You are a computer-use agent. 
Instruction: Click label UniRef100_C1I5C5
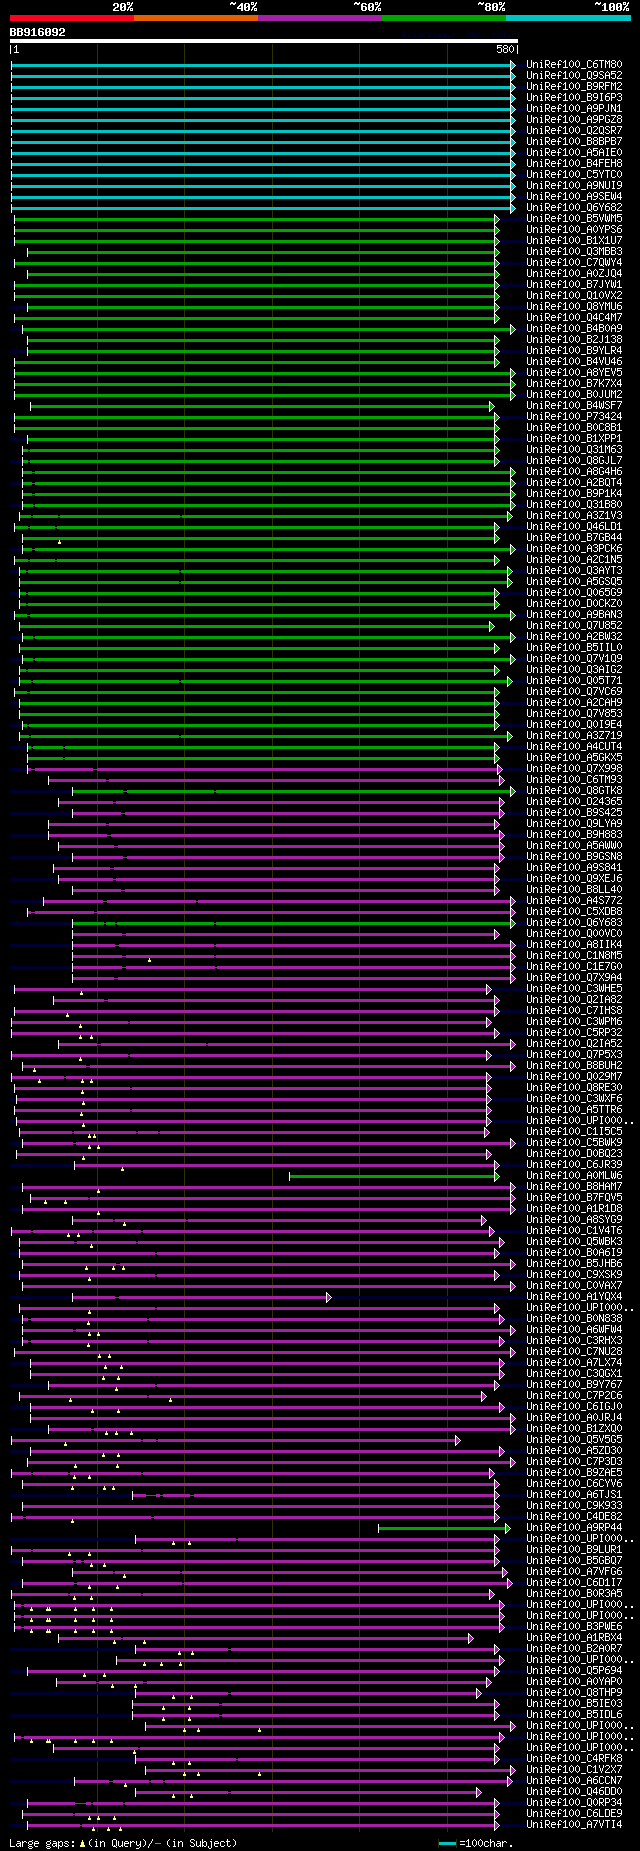574,1132
